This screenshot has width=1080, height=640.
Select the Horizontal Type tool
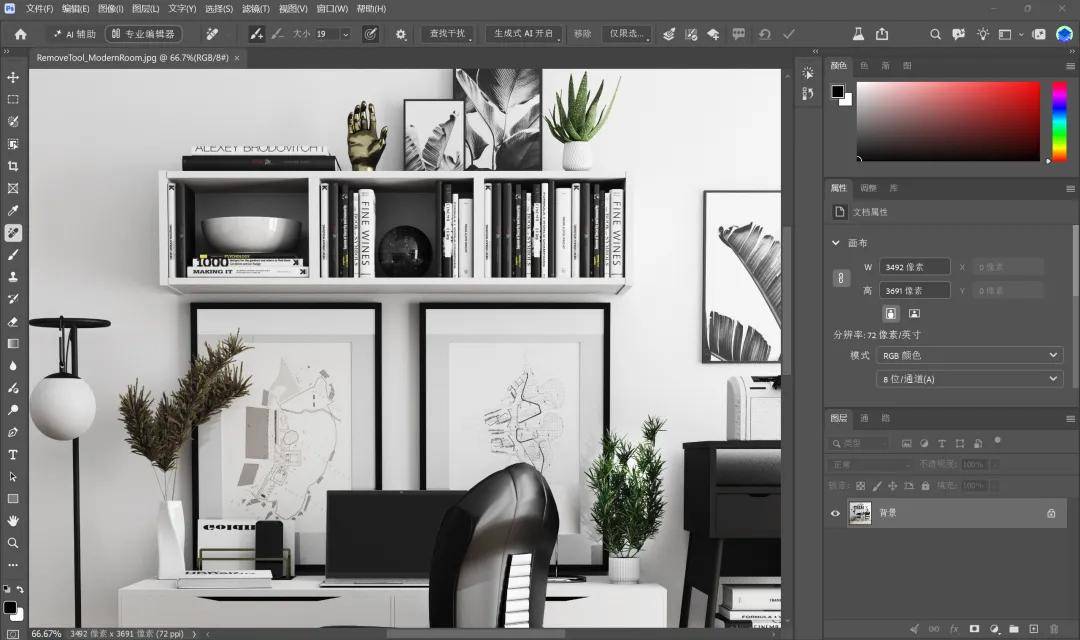point(13,455)
